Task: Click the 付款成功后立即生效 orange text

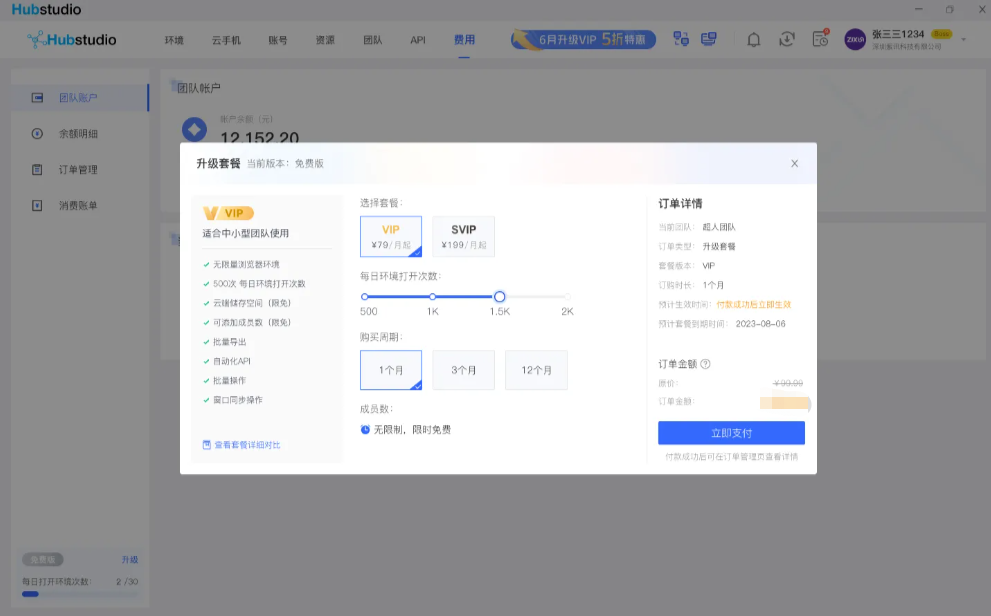Action: (x=753, y=305)
